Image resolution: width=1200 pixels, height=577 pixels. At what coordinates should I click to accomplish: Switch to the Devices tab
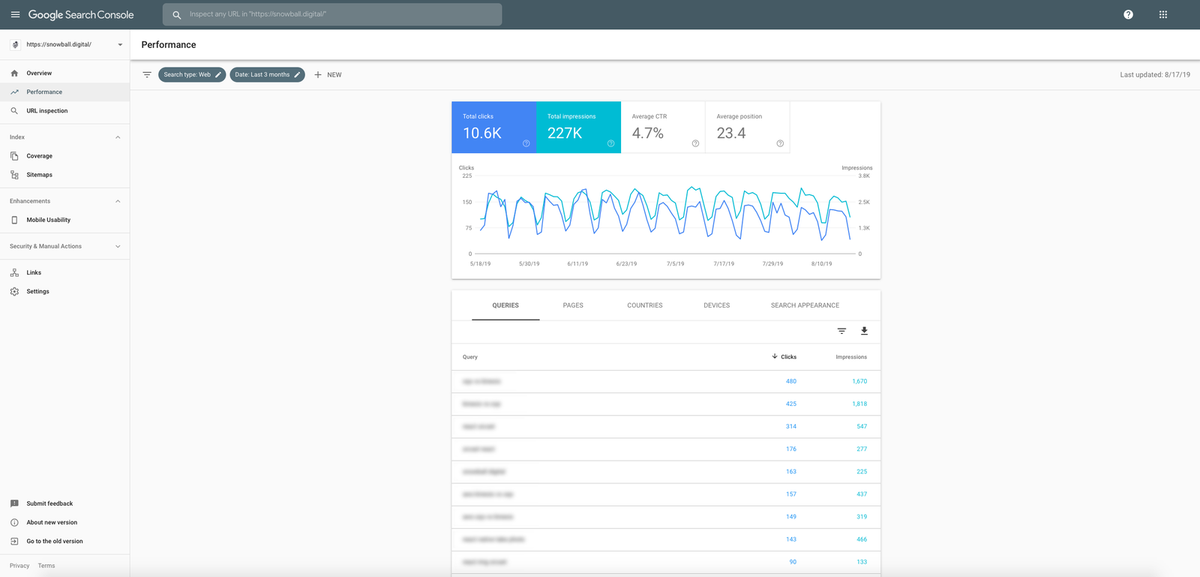[717, 305]
